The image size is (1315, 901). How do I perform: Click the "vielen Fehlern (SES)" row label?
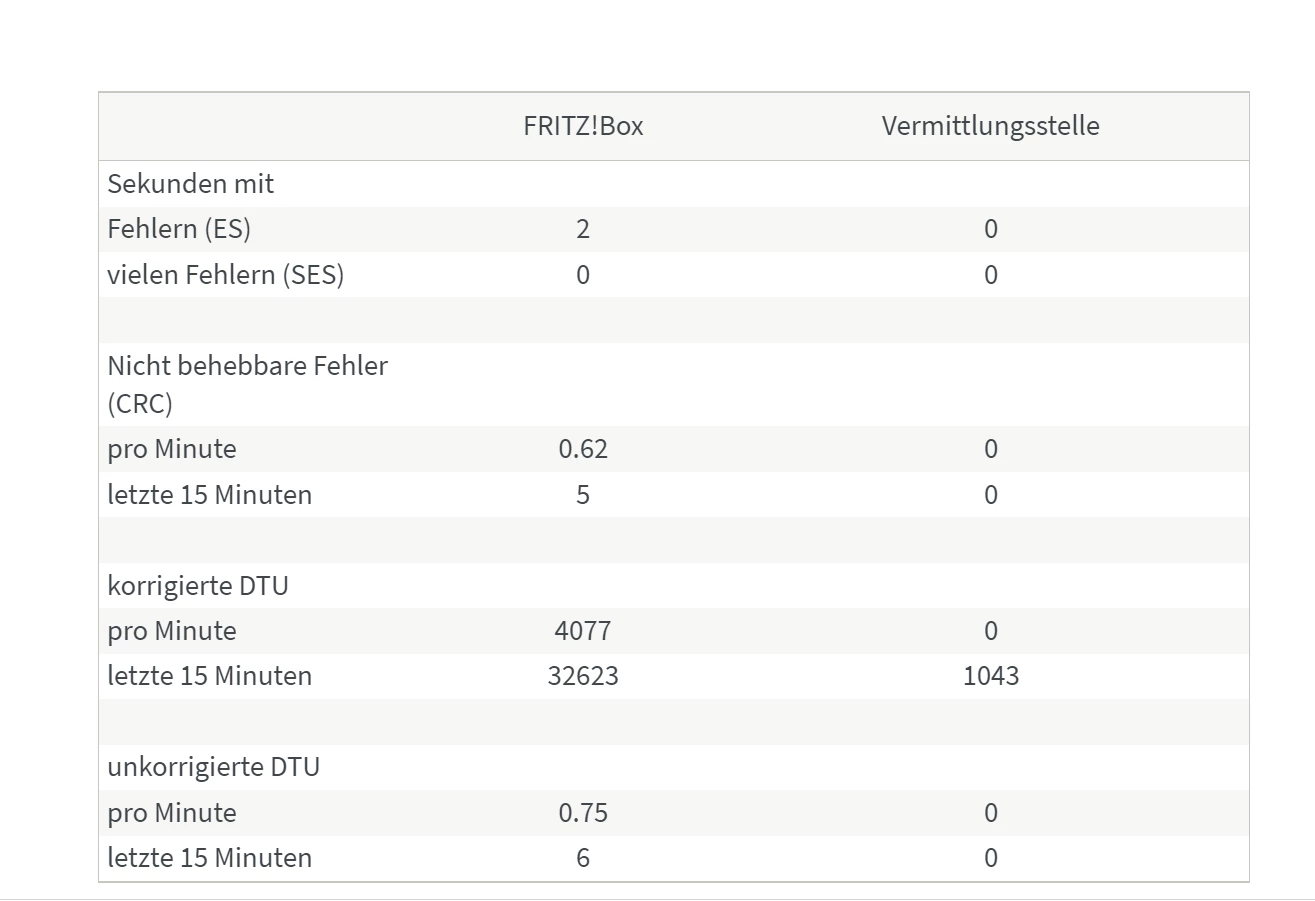[x=226, y=275]
